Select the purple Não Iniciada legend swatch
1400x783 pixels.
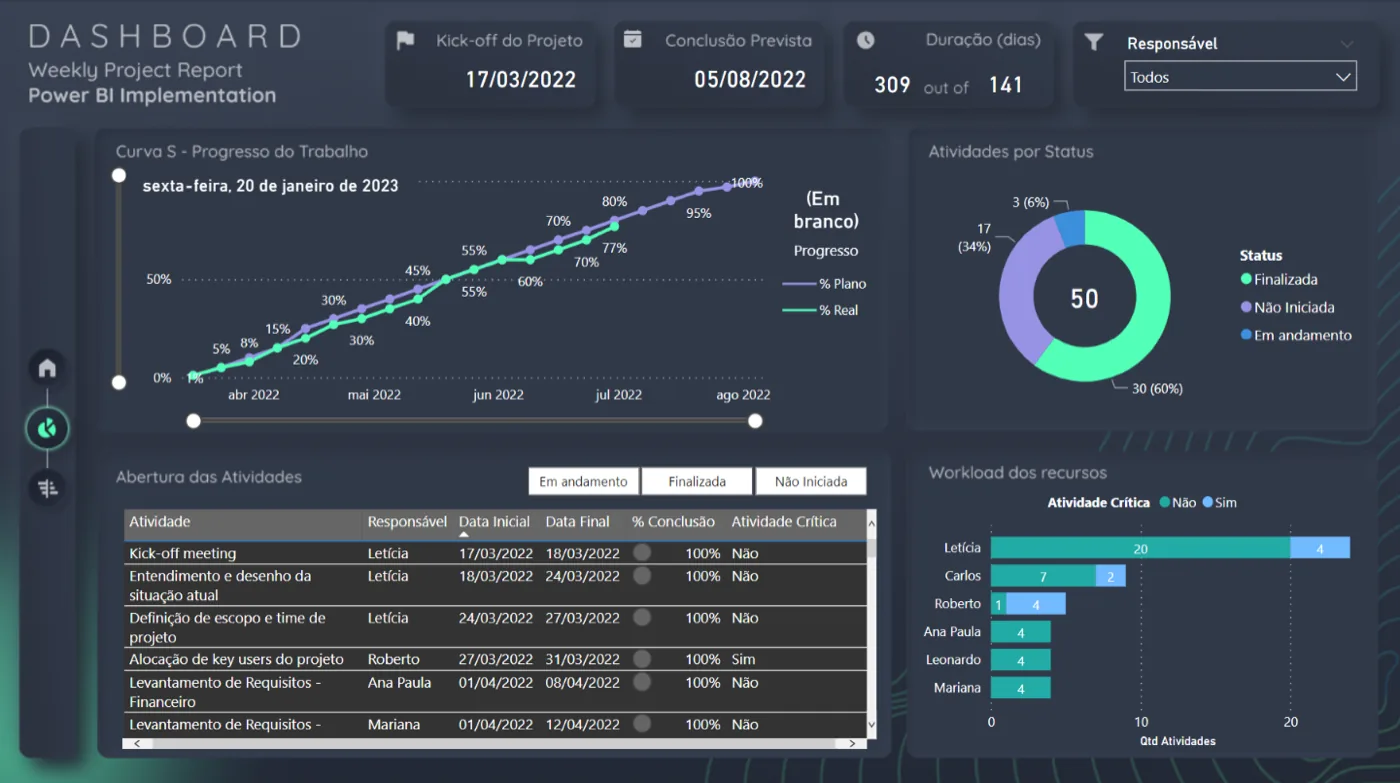(x=1246, y=308)
